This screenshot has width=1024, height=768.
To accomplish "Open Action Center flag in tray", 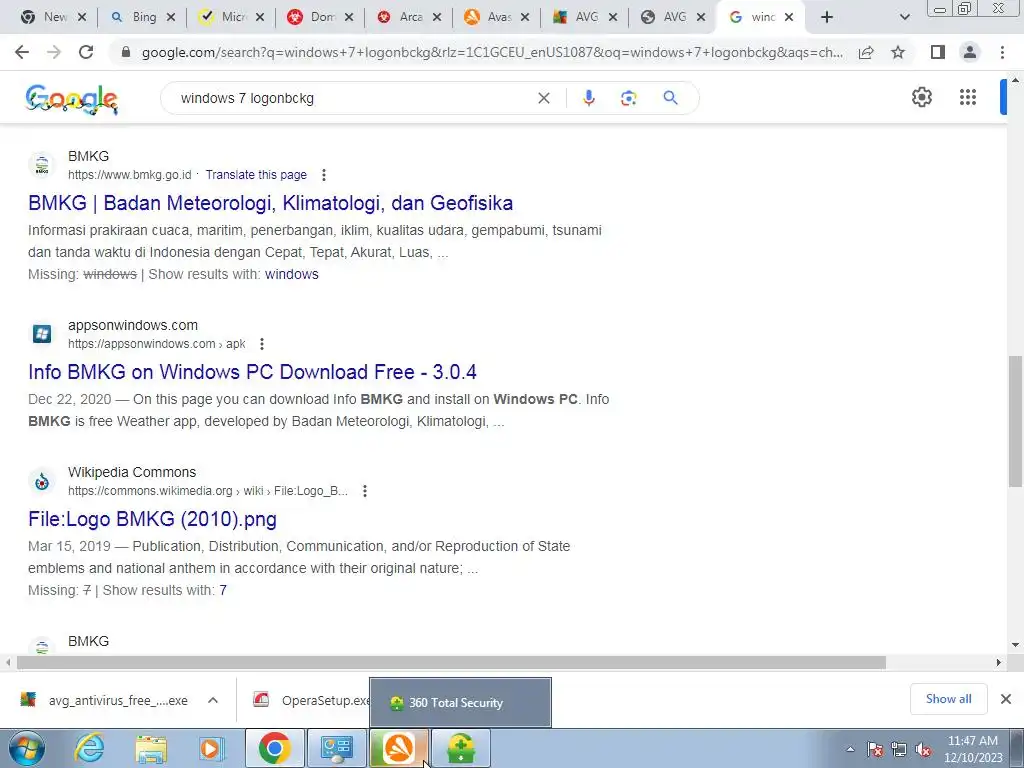I will [875, 749].
